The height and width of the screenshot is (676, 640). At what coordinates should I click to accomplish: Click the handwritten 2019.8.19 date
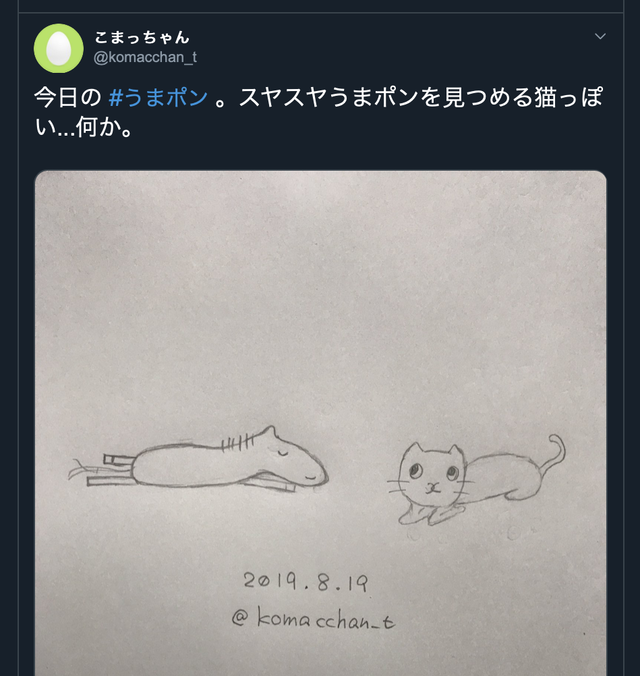click(305, 581)
